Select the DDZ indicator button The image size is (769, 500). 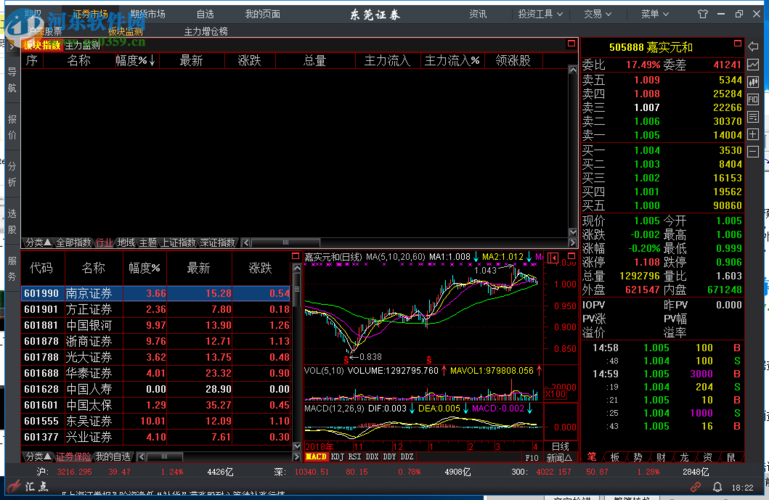(x=407, y=457)
